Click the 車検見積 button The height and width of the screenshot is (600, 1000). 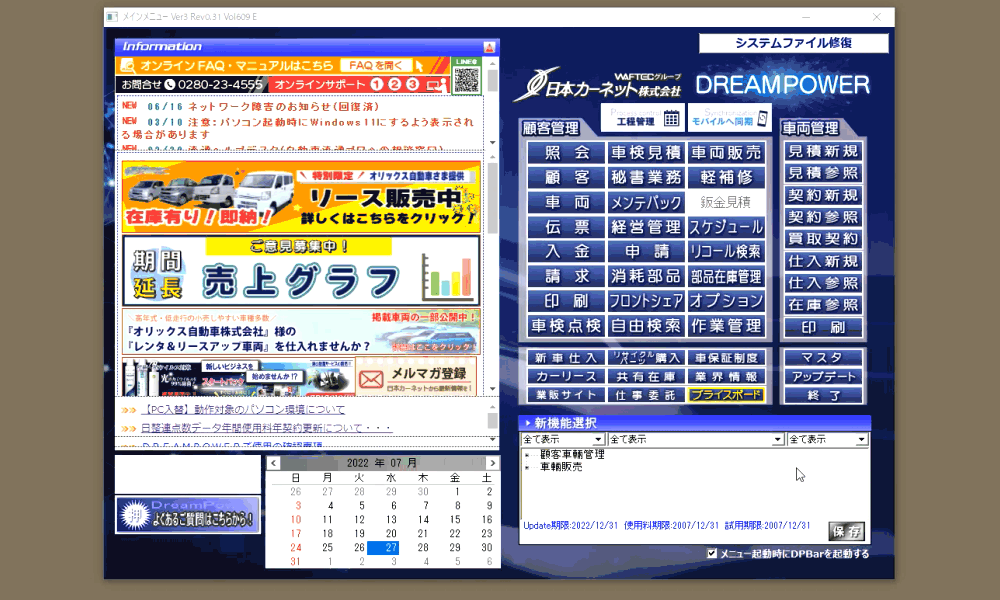click(646, 153)
